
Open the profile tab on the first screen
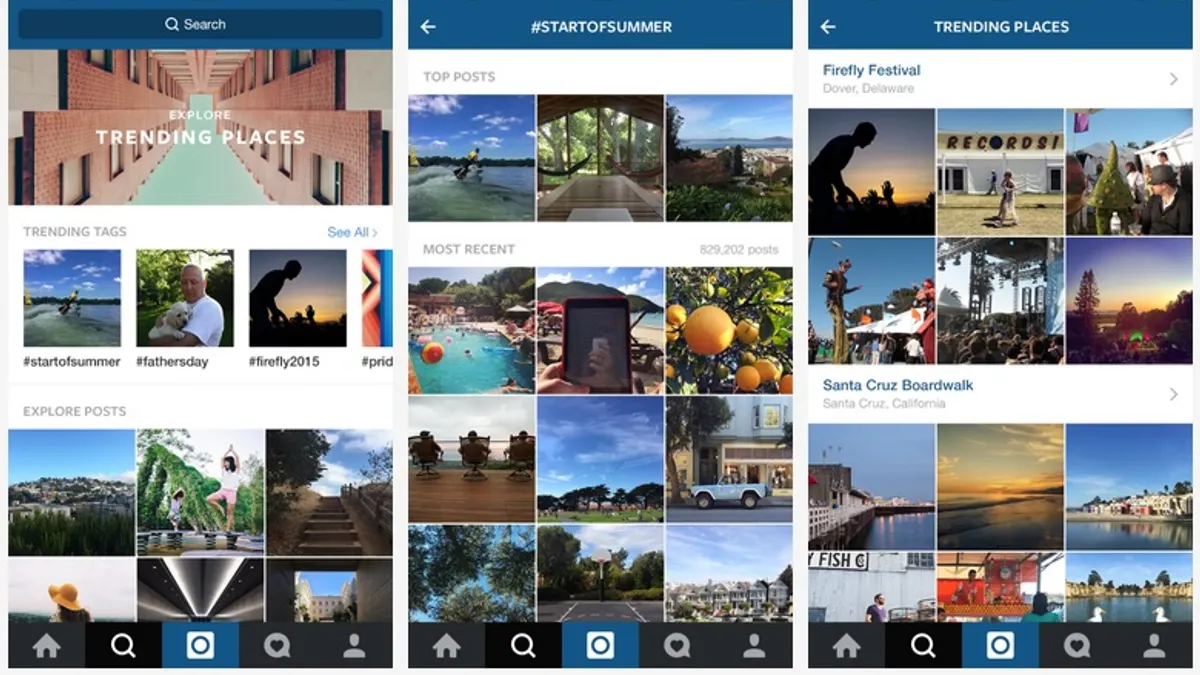354,646
